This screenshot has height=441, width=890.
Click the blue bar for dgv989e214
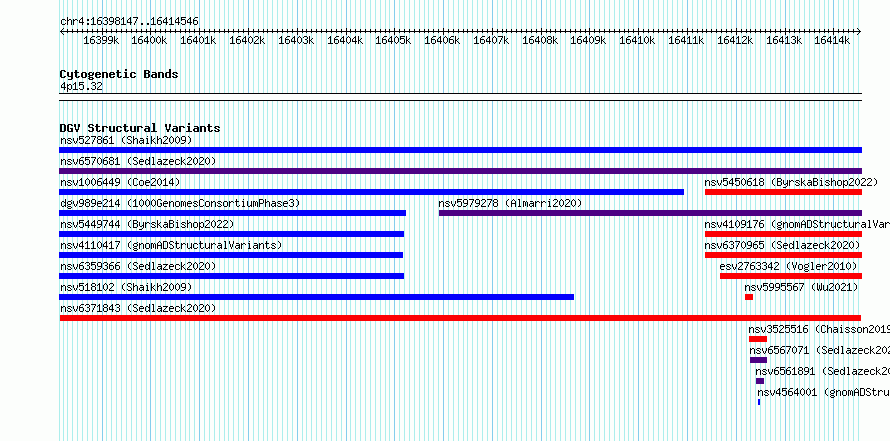[x=233, y=213]
